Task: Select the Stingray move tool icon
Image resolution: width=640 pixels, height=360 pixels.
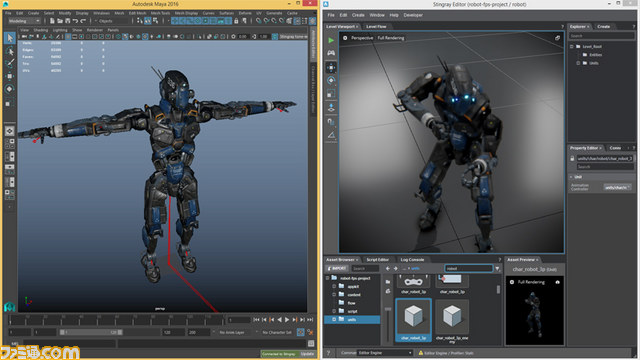Action: 331,67
